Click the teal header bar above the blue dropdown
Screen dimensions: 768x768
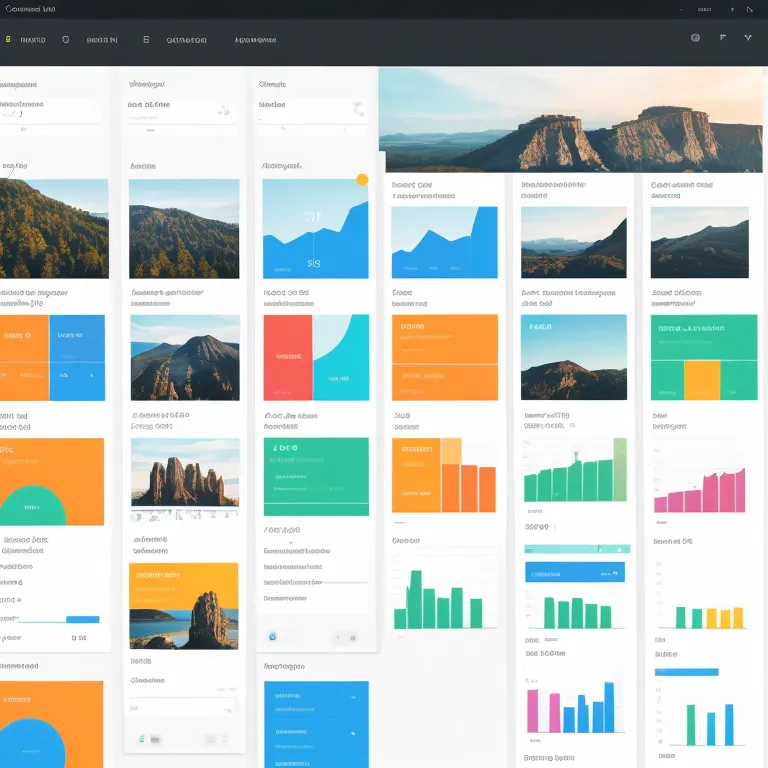tap(576, 548)
